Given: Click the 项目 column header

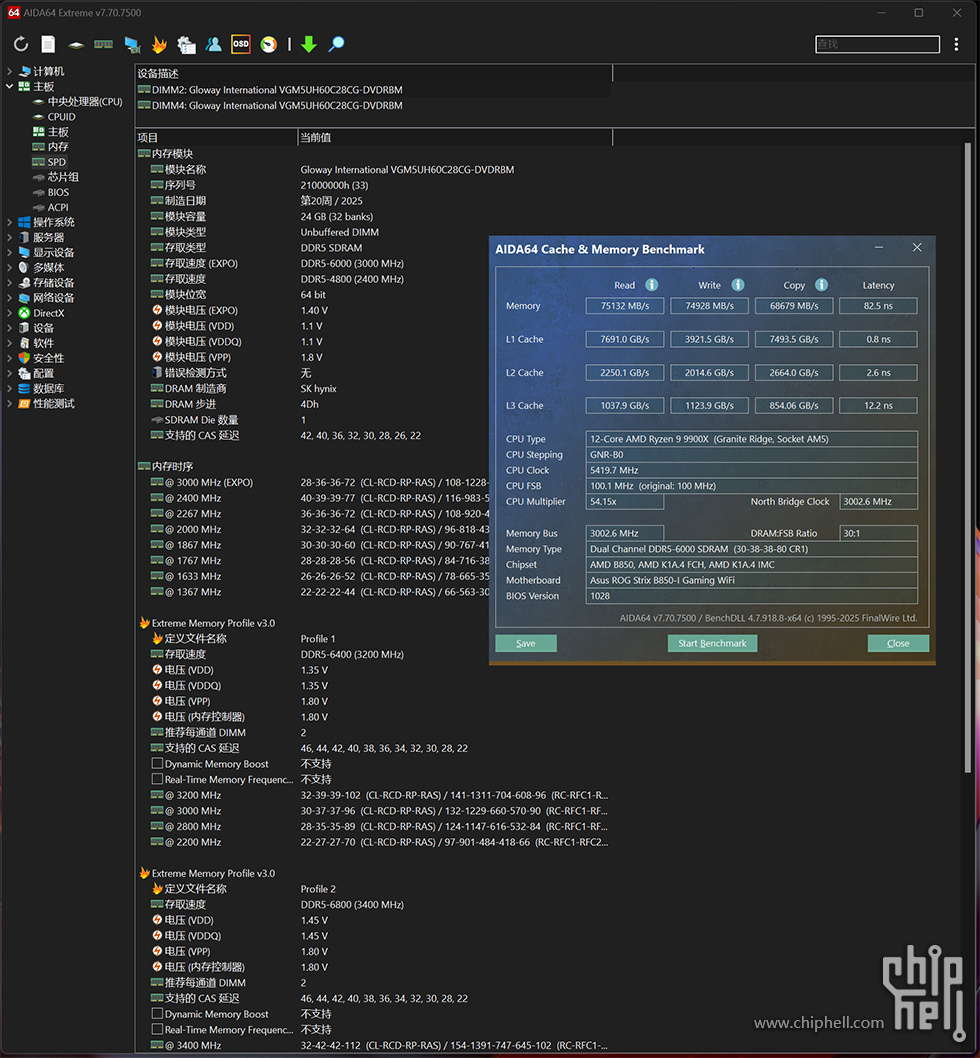Looking at the screenshot, I should [x=216, y=138].
